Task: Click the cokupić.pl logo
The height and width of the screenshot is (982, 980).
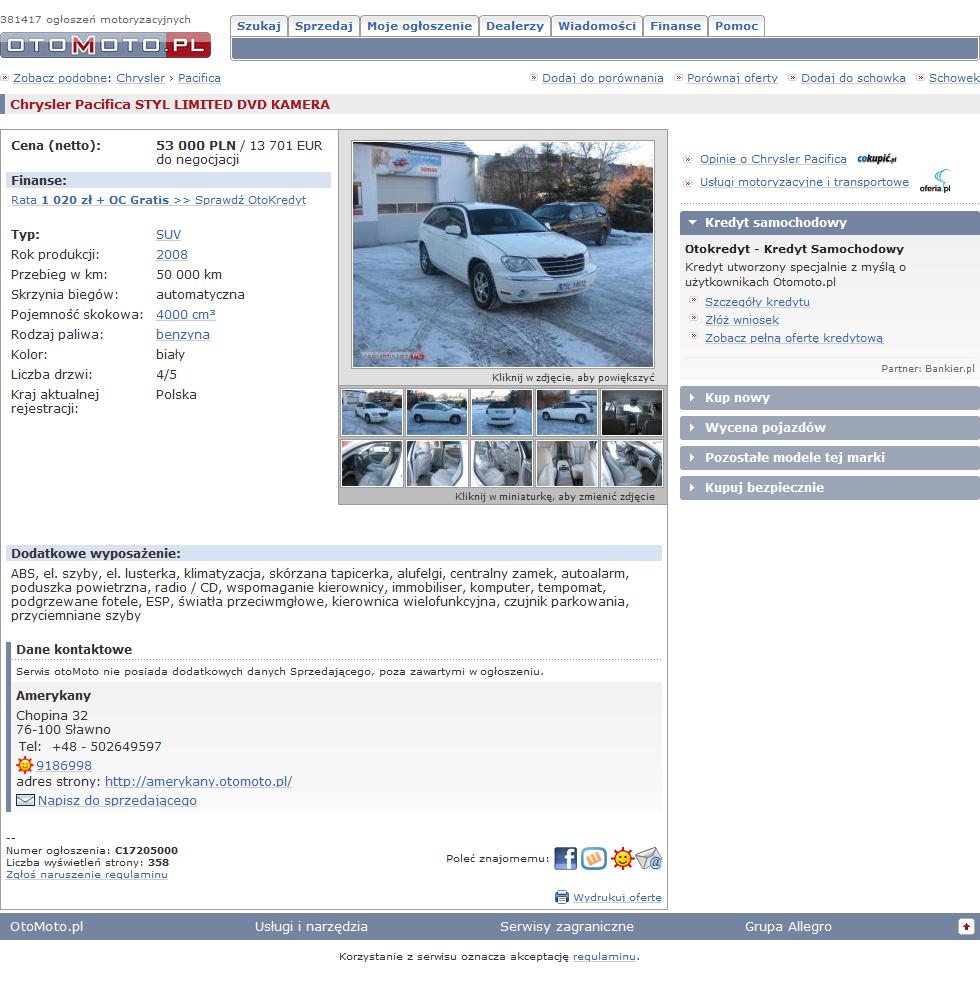Action: coord(877,158)
